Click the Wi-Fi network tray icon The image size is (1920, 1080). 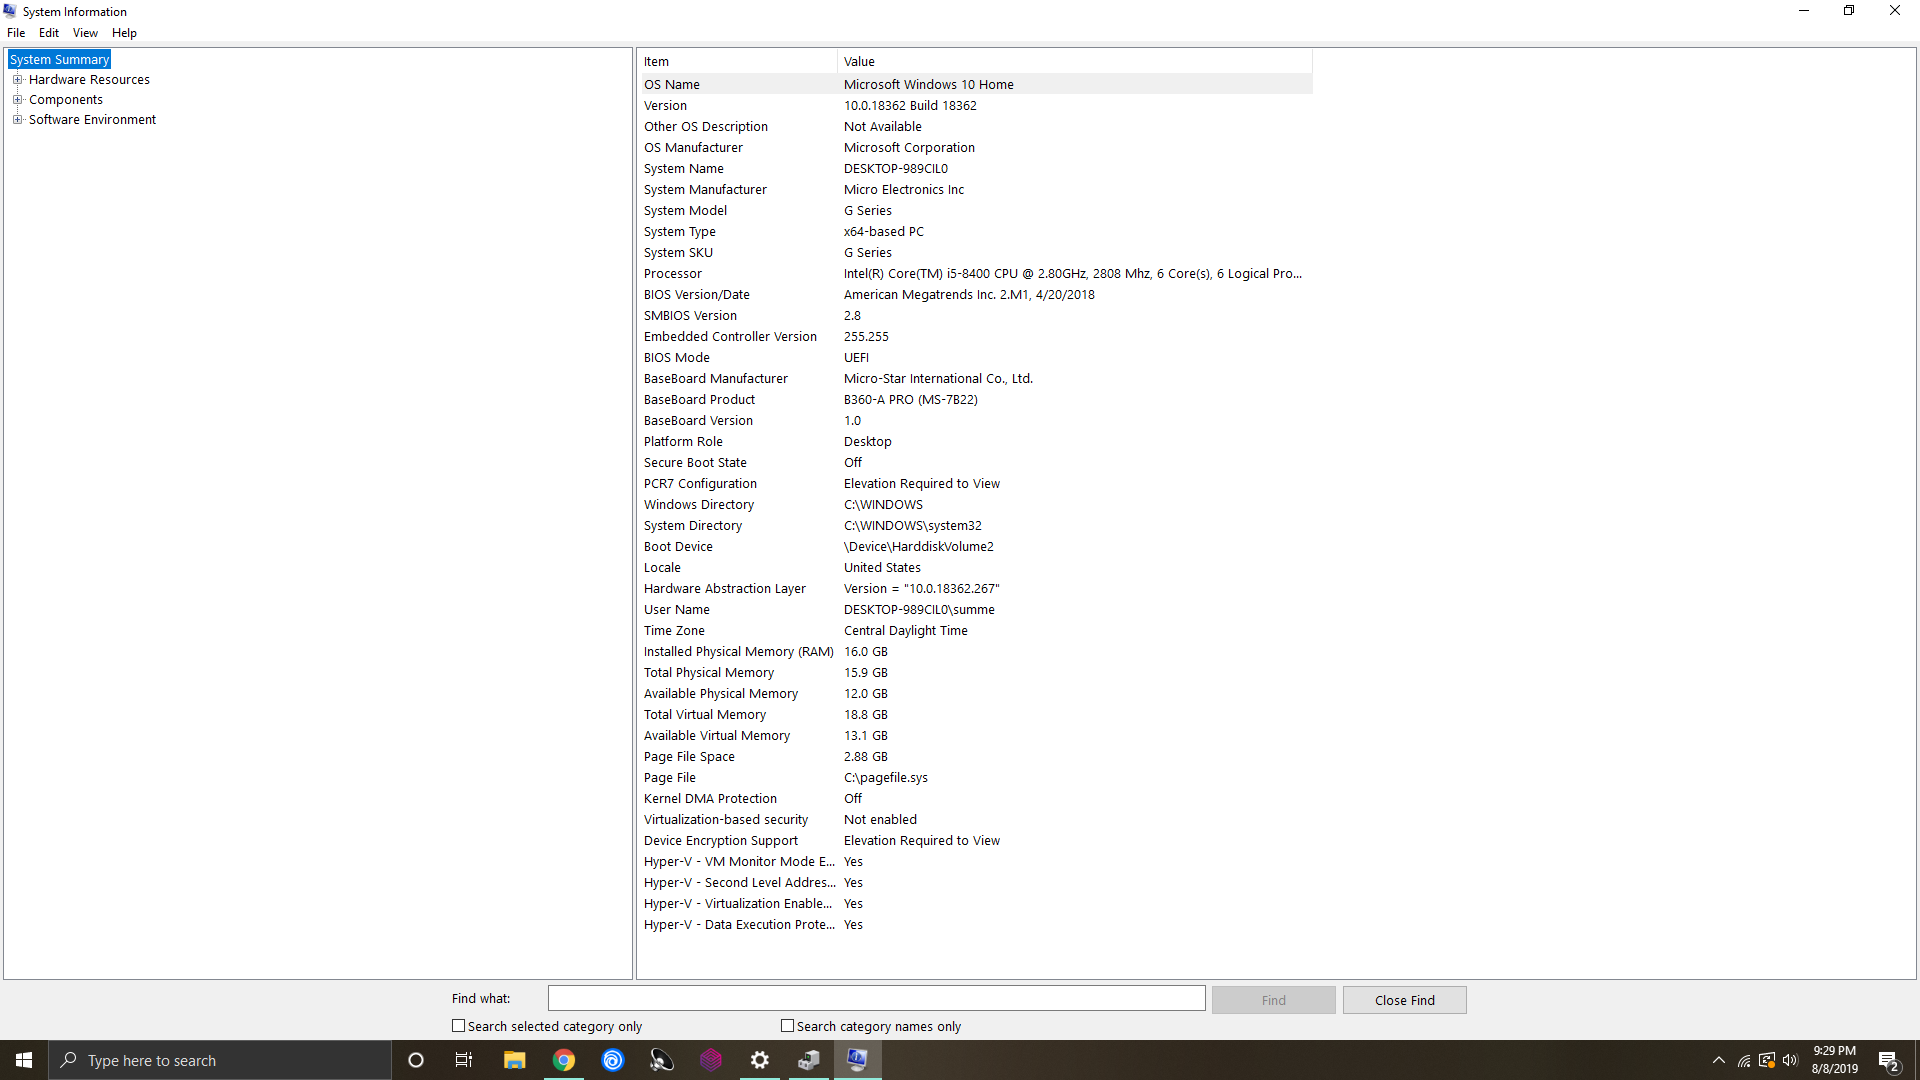tap(1743, 1061)
